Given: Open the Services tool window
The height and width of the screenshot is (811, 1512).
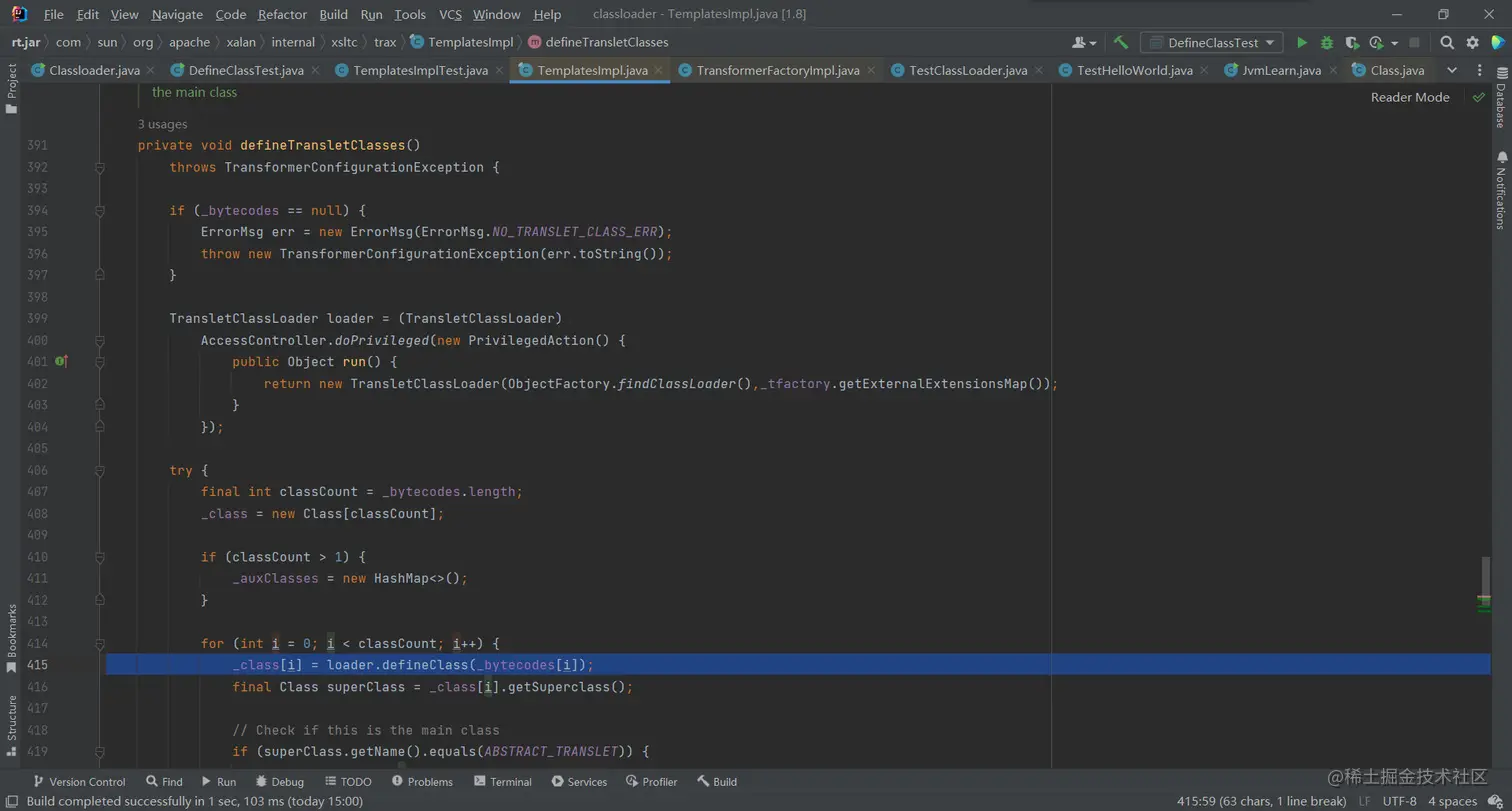Looking at the screenshot, I should pos(578,782).
